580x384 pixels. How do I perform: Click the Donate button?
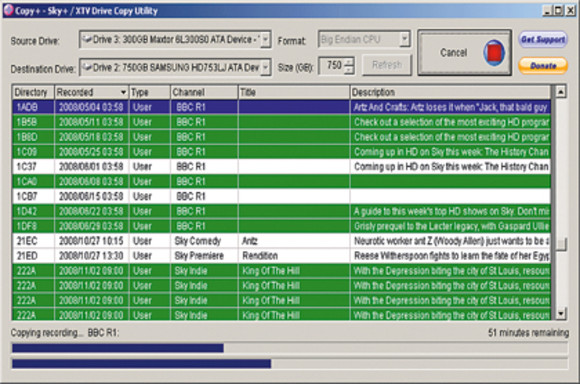pyautogui.click(x=543, y=66)
